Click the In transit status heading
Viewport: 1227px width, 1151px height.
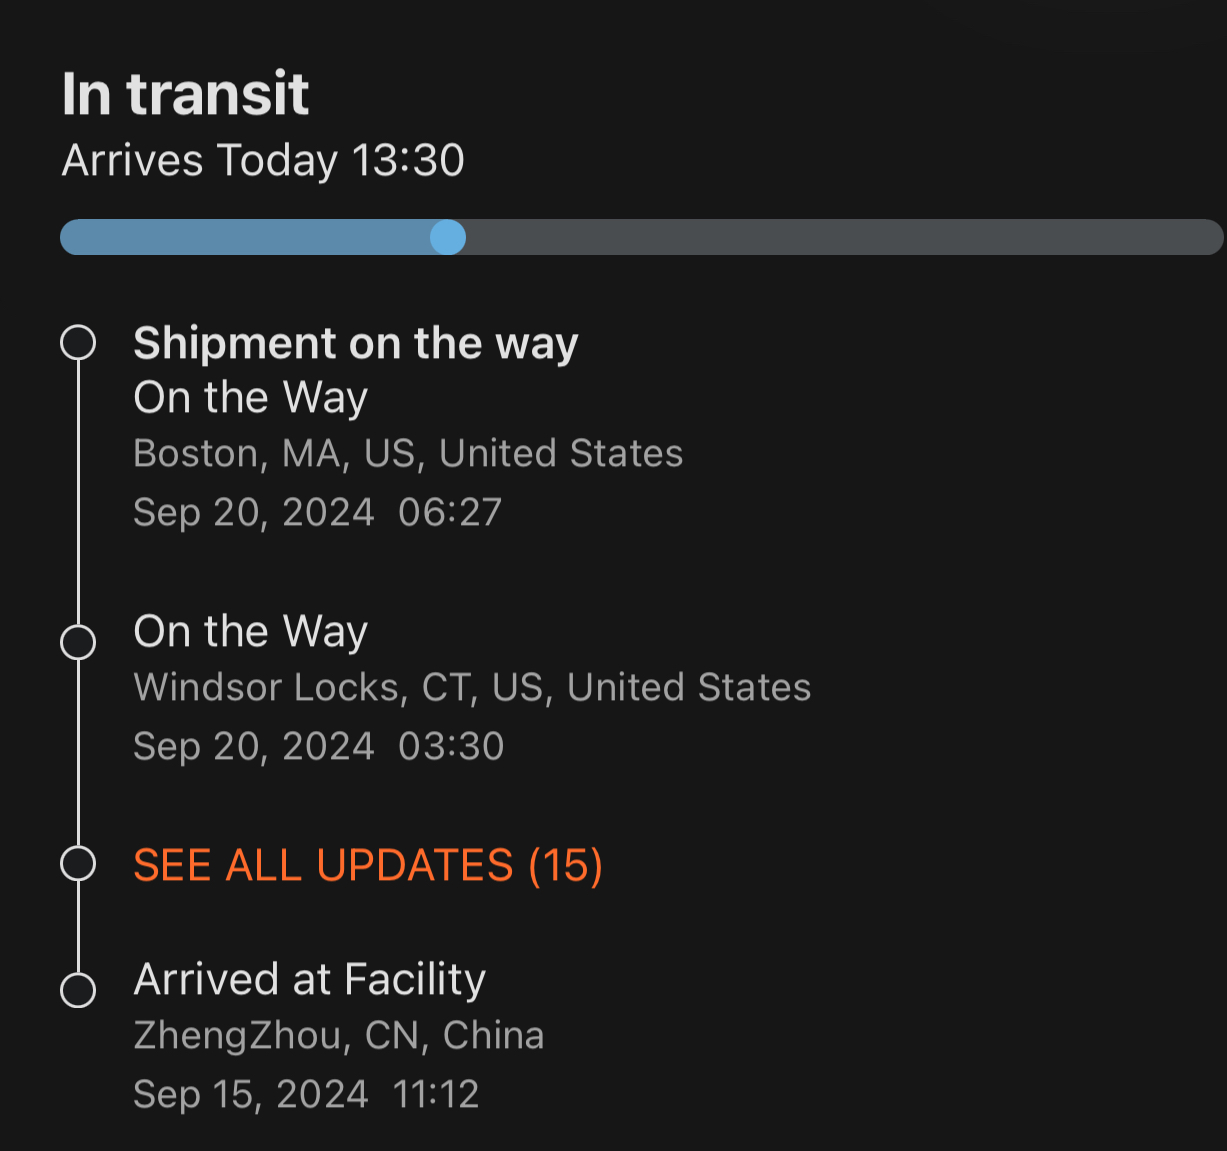[185, 94]
